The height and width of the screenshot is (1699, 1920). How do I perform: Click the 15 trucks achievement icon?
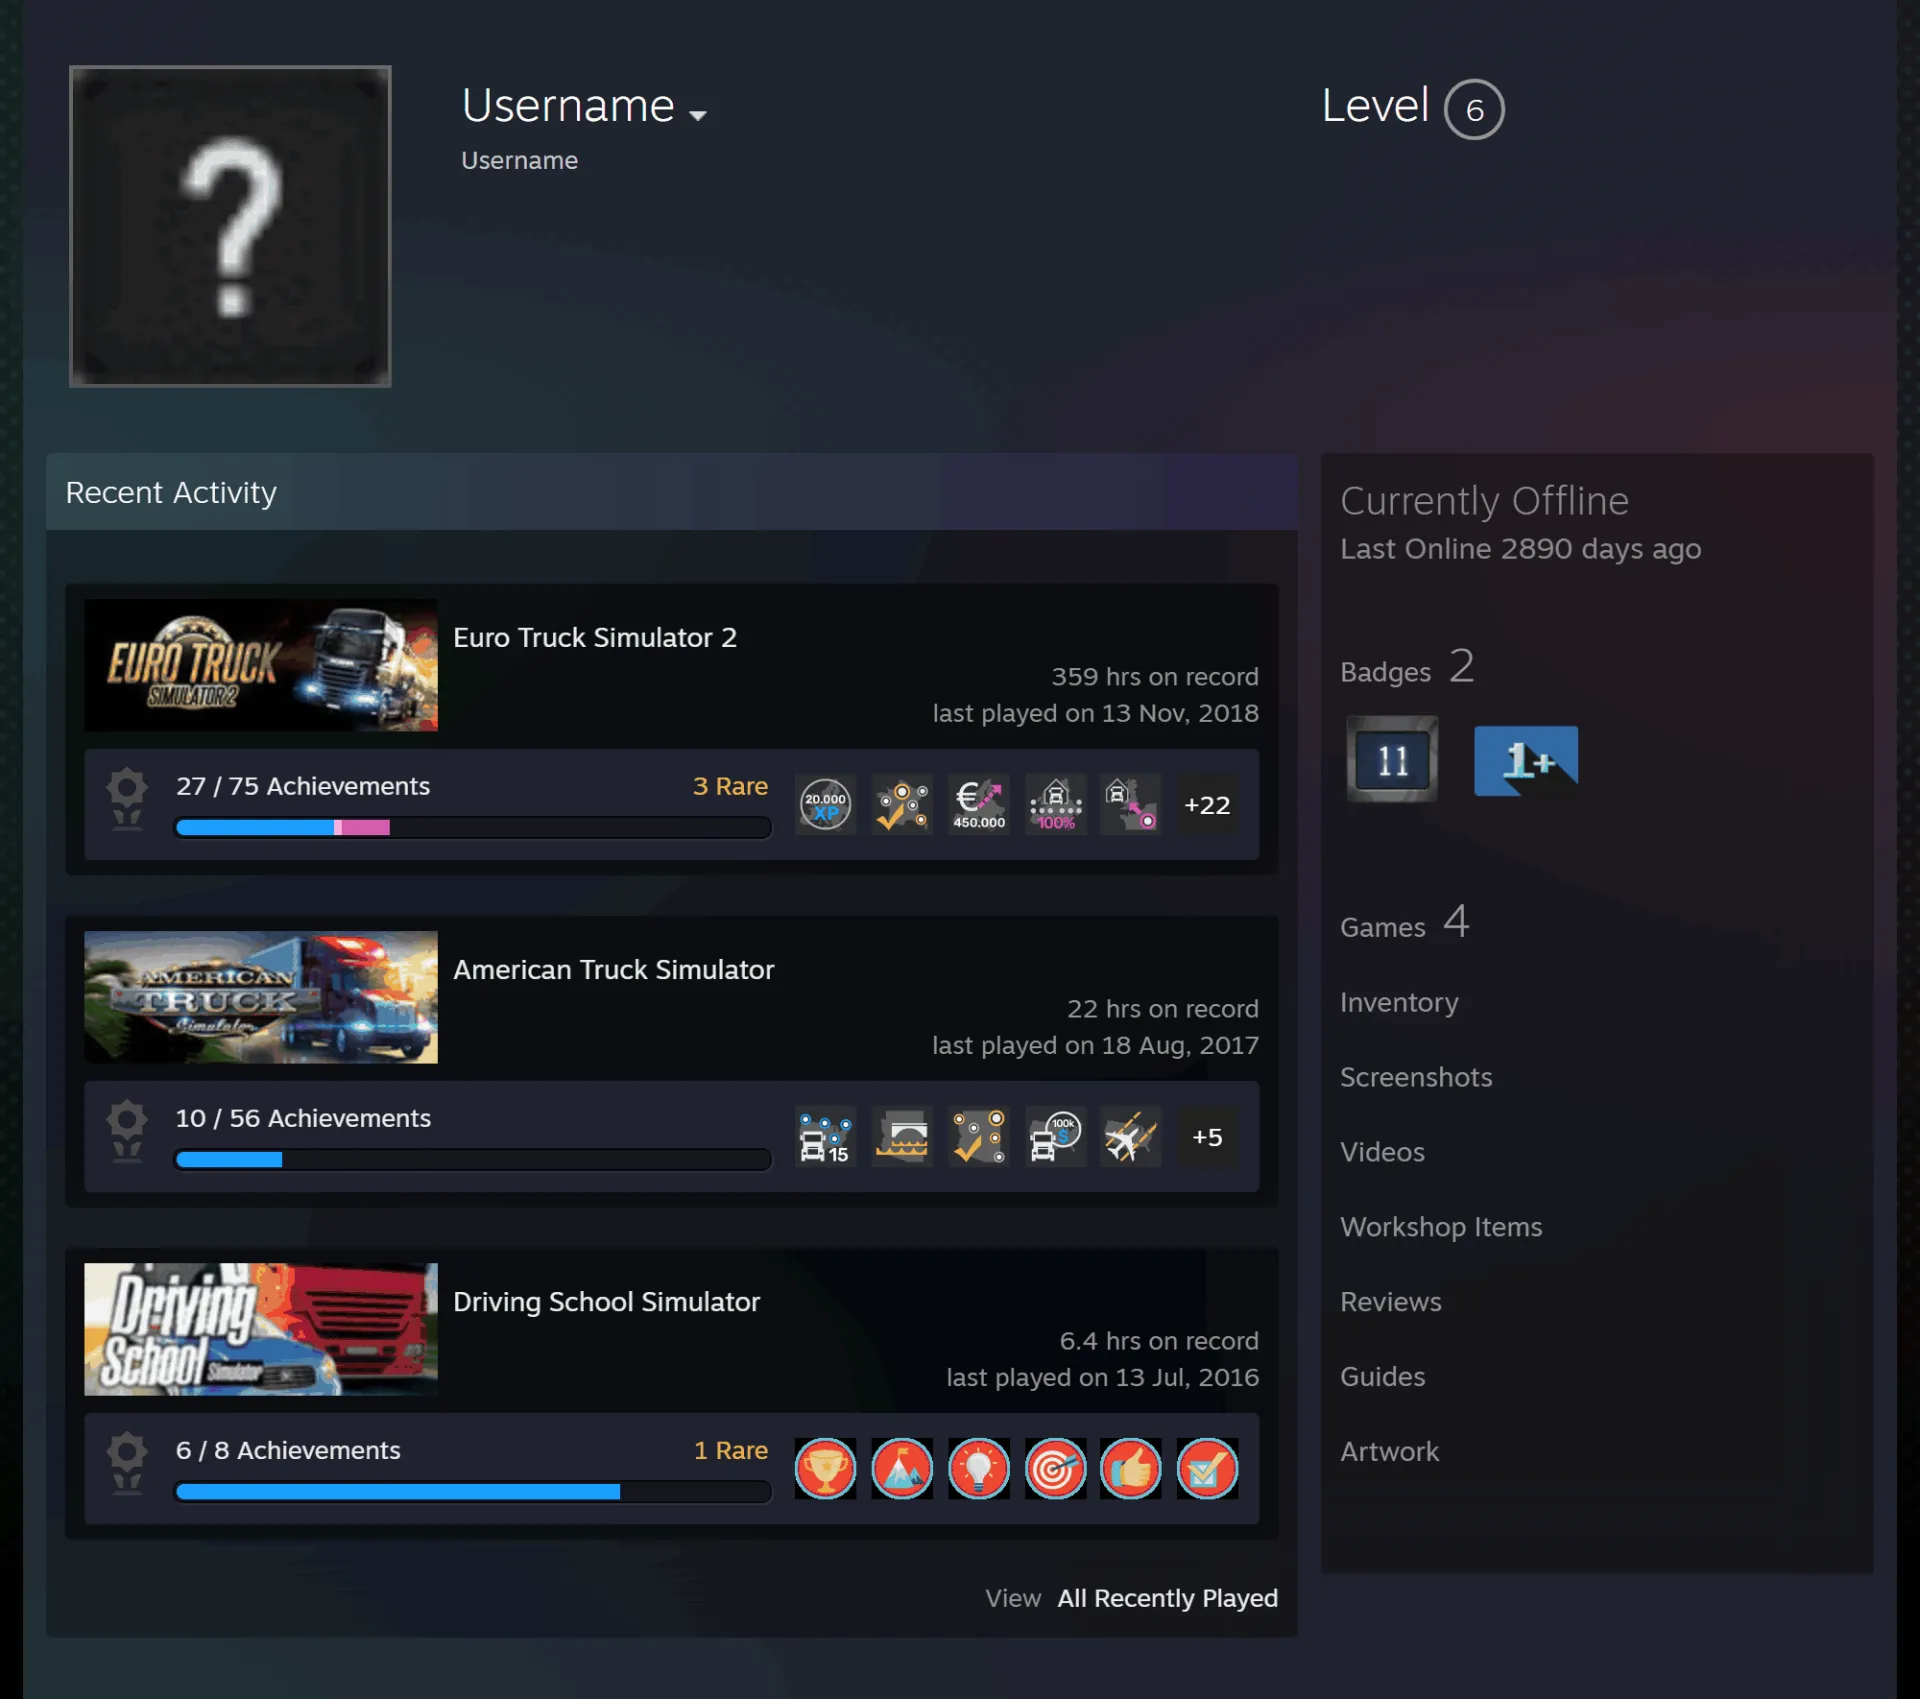[x=825, y=1137]
